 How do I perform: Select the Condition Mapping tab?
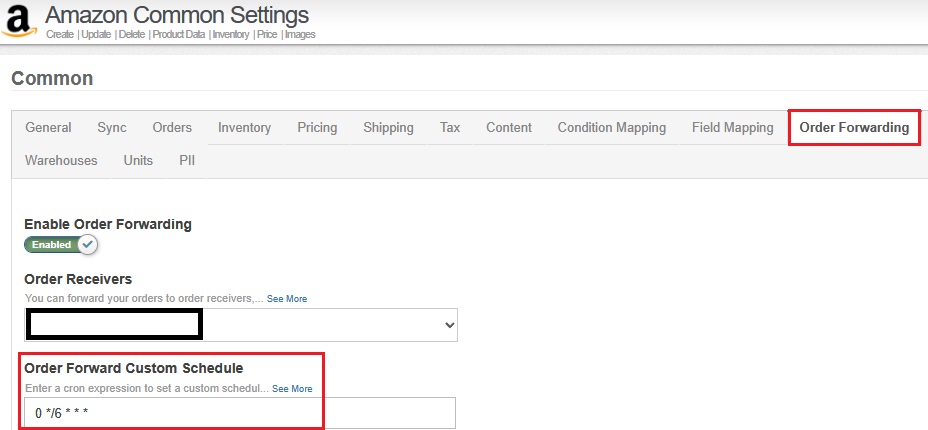611,128
